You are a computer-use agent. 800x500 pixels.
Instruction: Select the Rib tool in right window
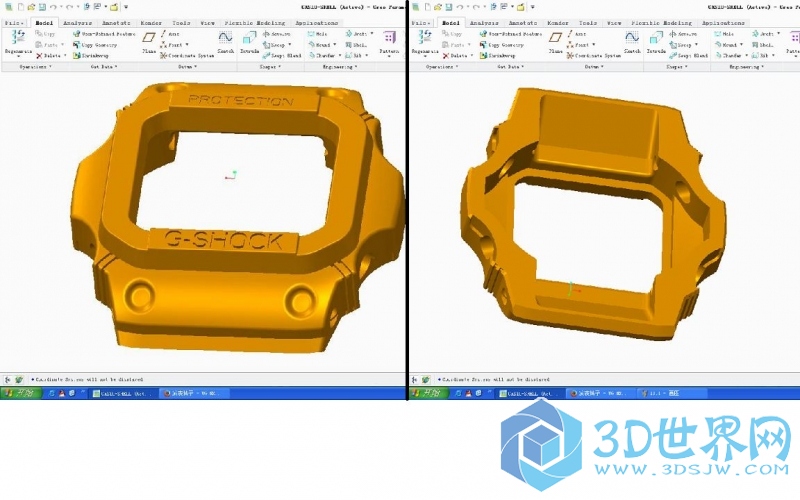tap(760, 56)
